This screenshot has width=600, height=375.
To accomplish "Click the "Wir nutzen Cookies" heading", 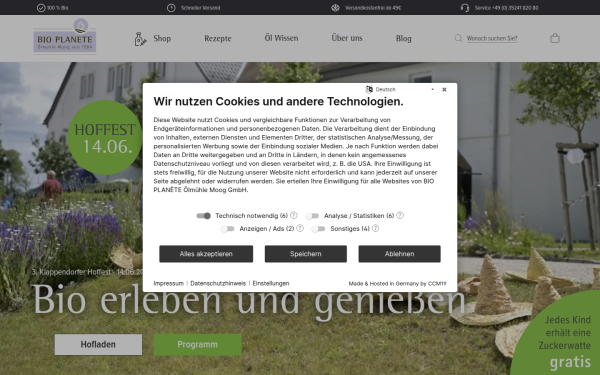I will pyautogui.click(x=279, y=101).
